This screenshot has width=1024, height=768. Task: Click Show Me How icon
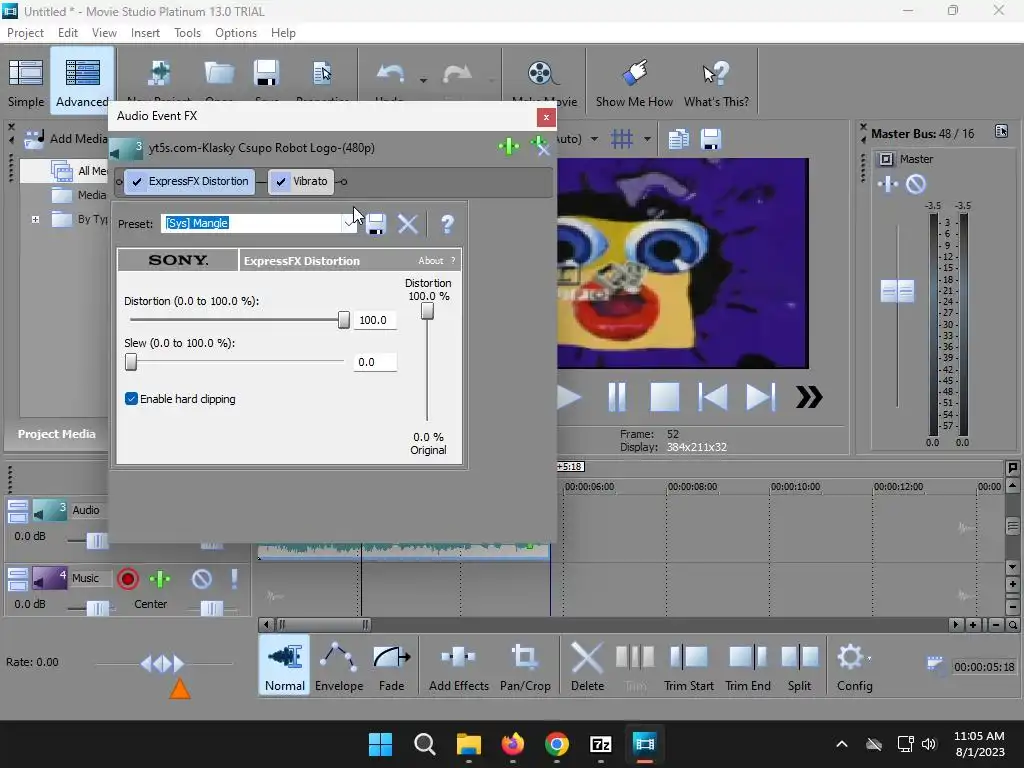[x=634, y=81]
